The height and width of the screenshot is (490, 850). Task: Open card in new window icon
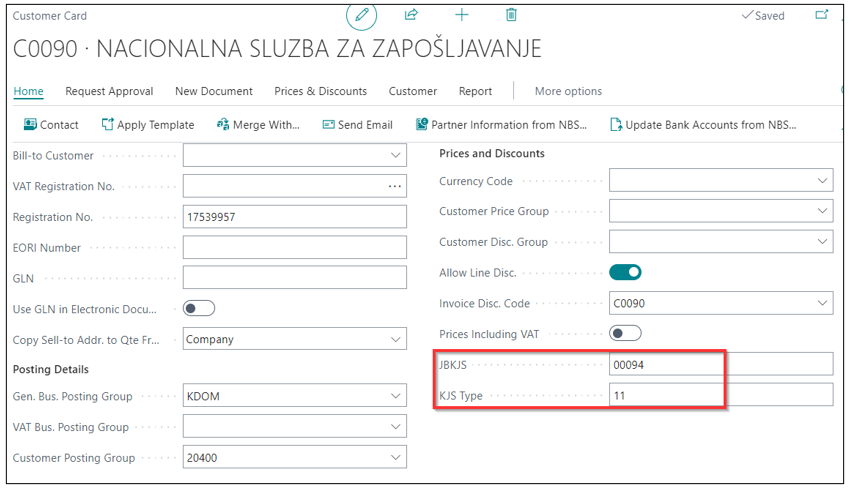822,15
